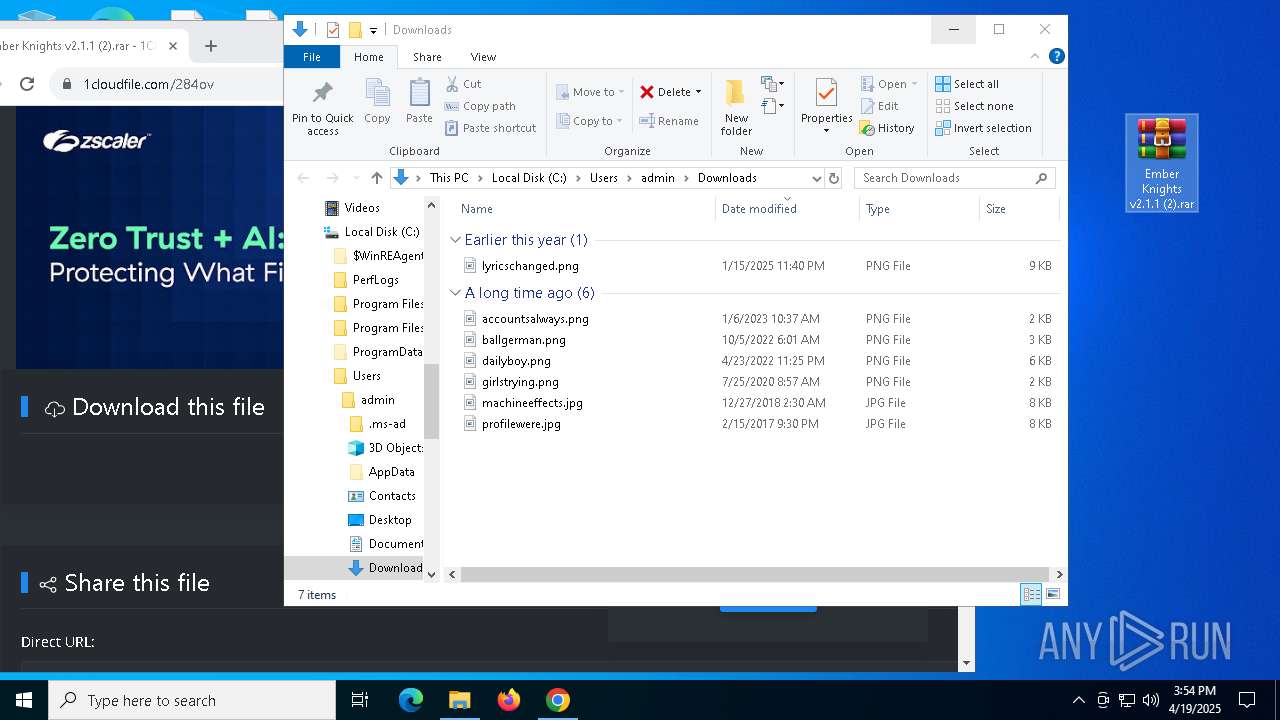Click the Rename command
1280x720 pixels.
click(669, 121)
